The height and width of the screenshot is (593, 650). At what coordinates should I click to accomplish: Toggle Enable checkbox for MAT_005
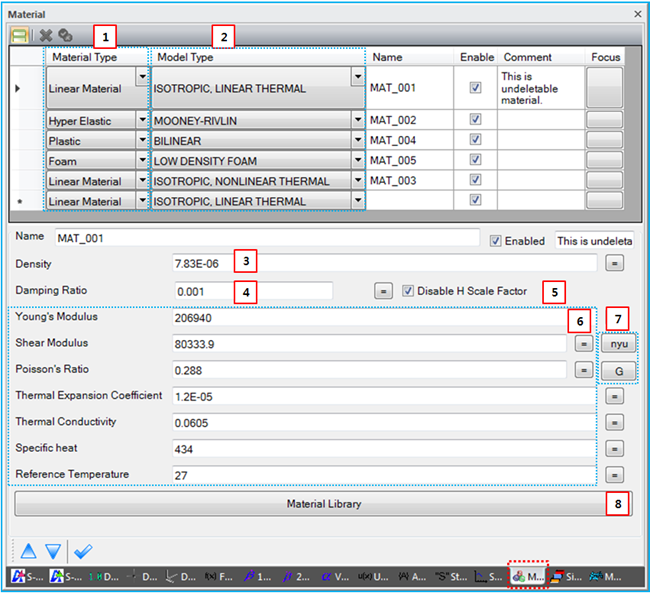[x=475, y=160]
